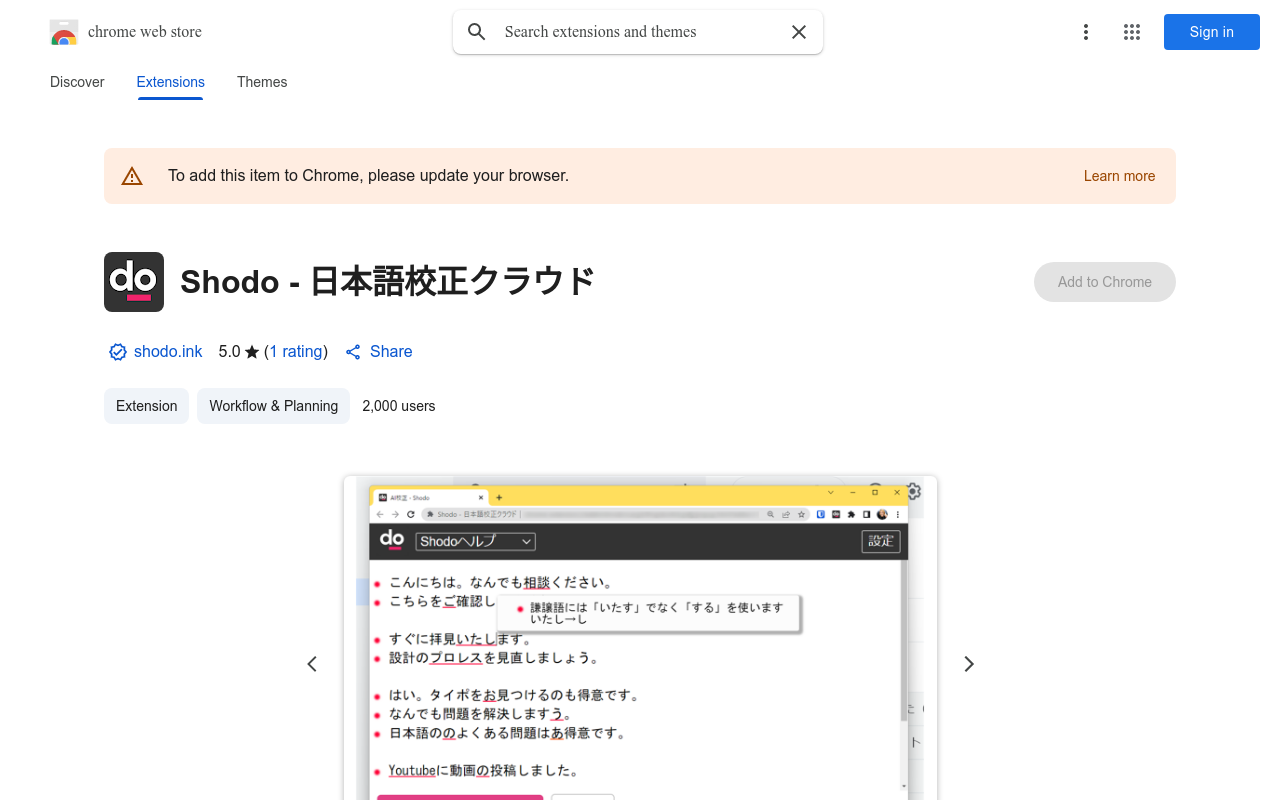Select the search magnifier icon
This screenshot has height=800, width=1280.
[476, 31]
